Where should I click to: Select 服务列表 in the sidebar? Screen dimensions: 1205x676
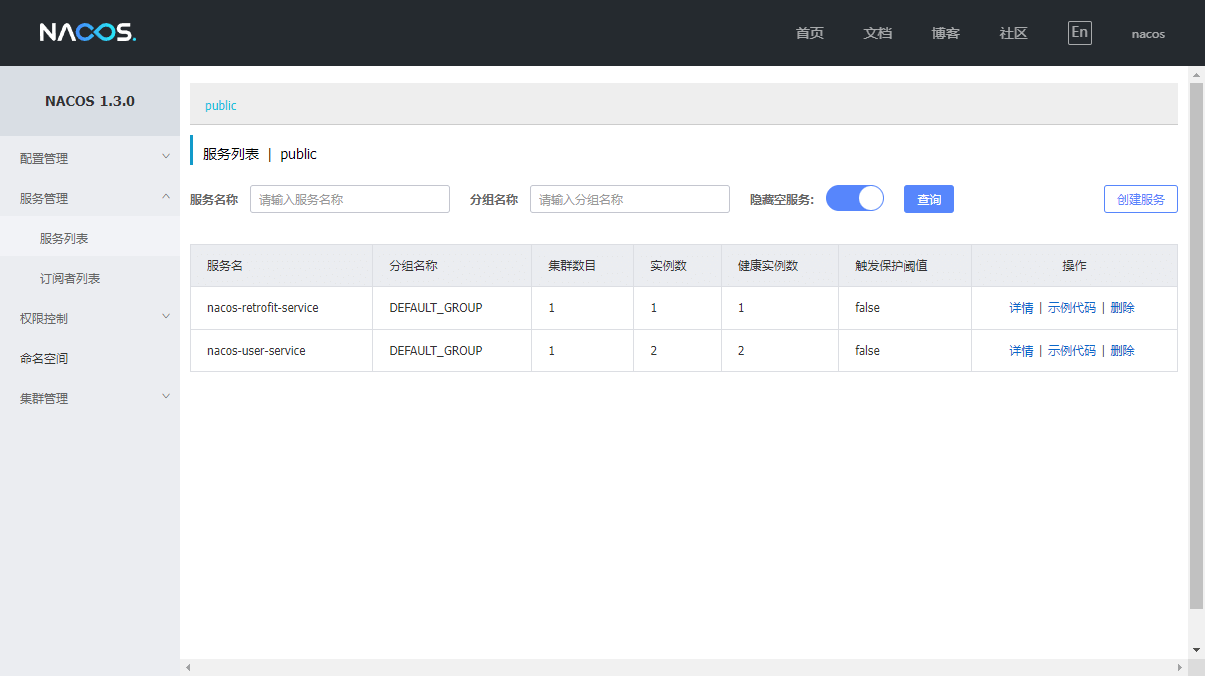point(64,238)
